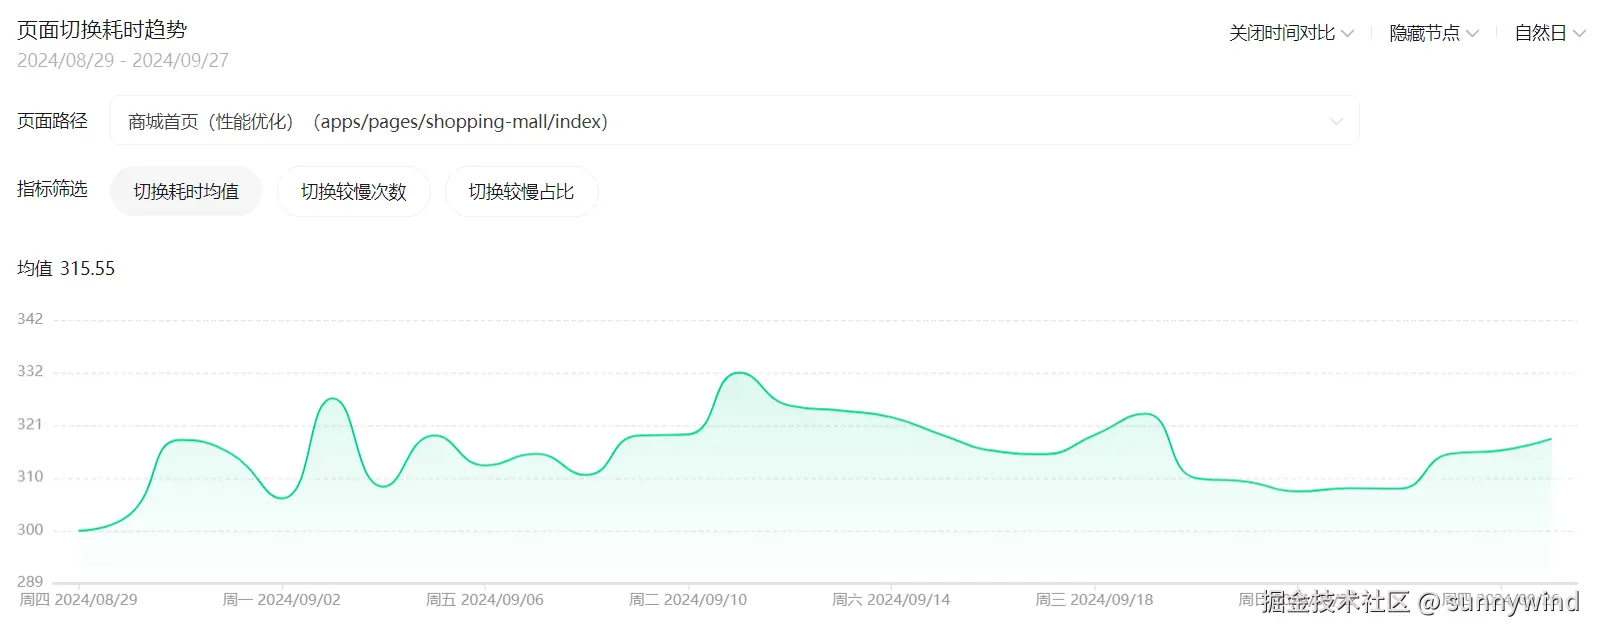Viewport: 1600px width, 636px height.
Task: Select the 切换较慢次数 metric filter
Action: pyautogui.click(x=354, y=191)
